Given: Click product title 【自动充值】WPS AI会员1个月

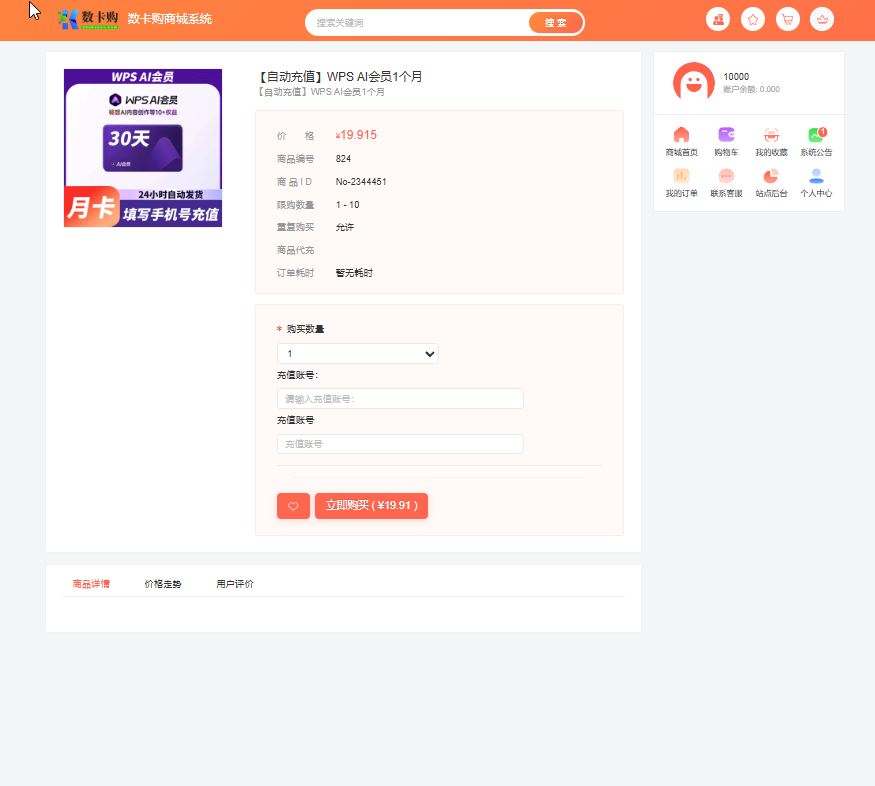Looking at the screenshot, I should click(x=340, y=76).
